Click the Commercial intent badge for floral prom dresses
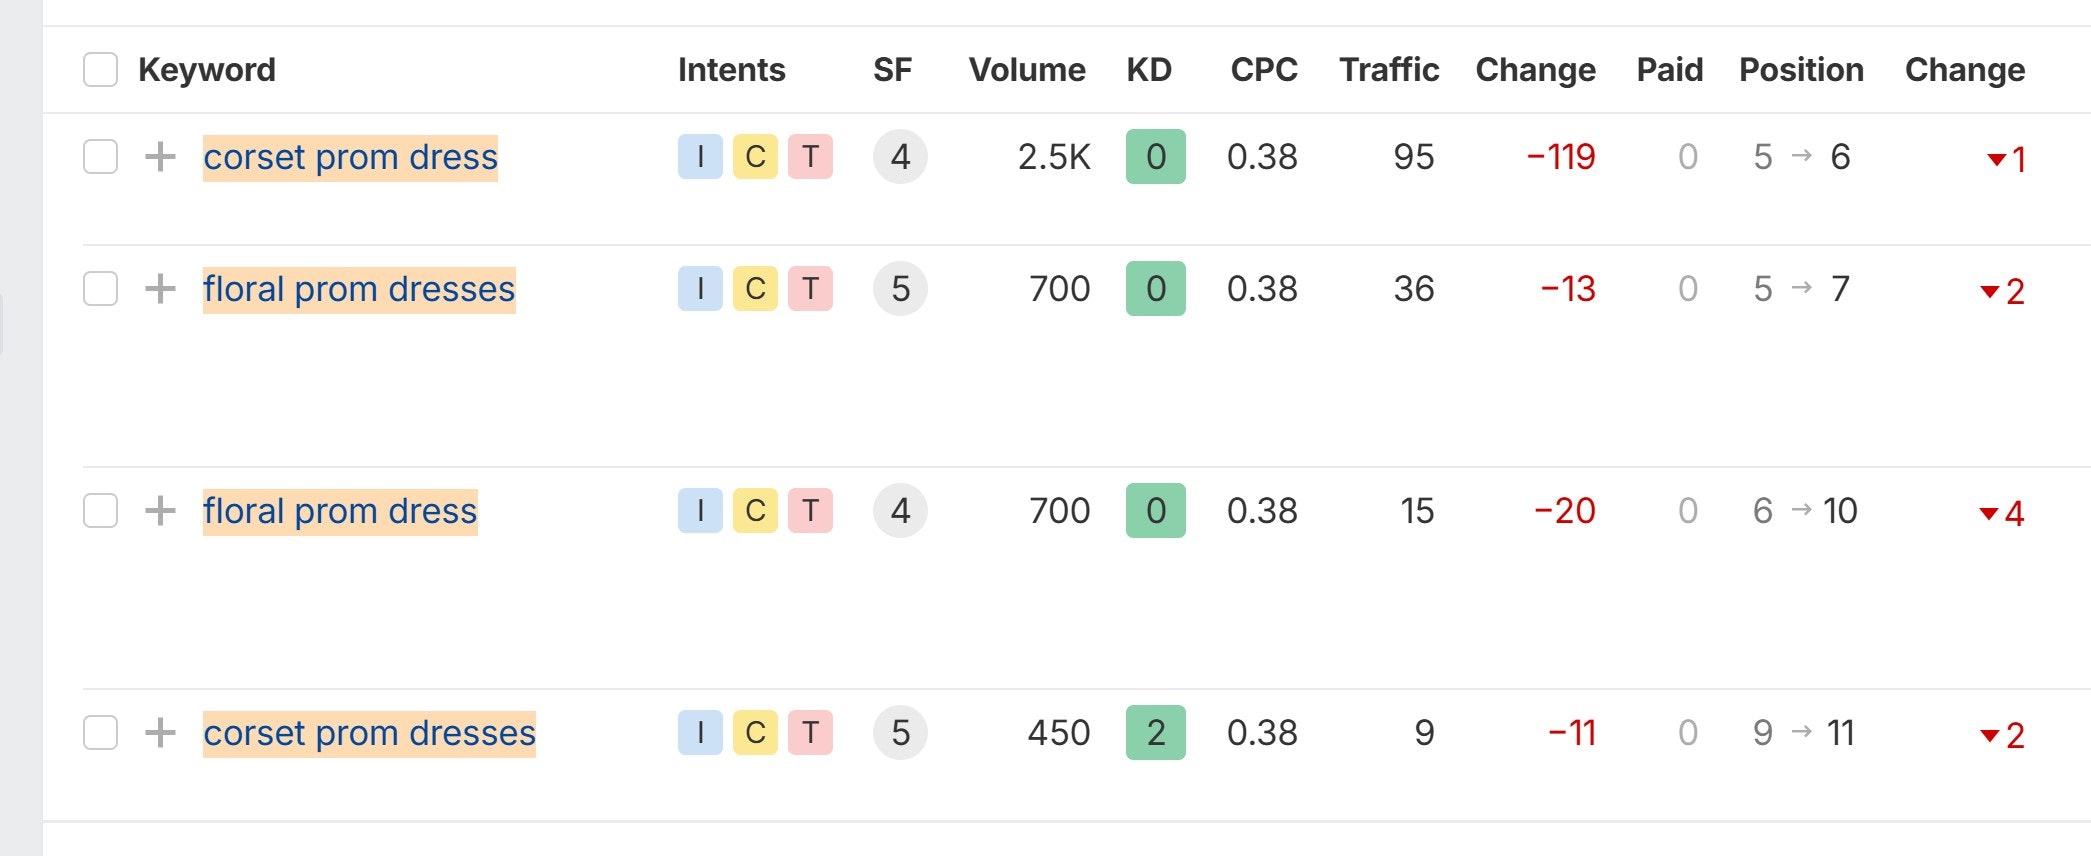 (755, 289)
